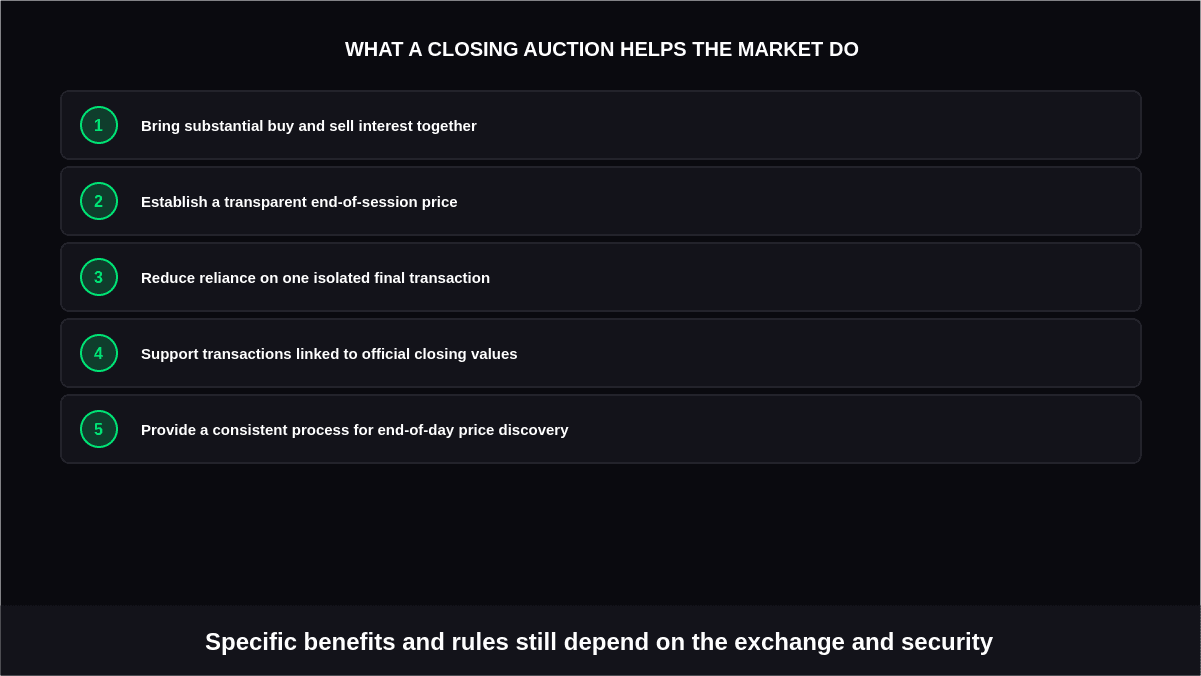
Task: Select 'Bring substantial buy and sell interest together' text
Action: [x=309, y=126]
